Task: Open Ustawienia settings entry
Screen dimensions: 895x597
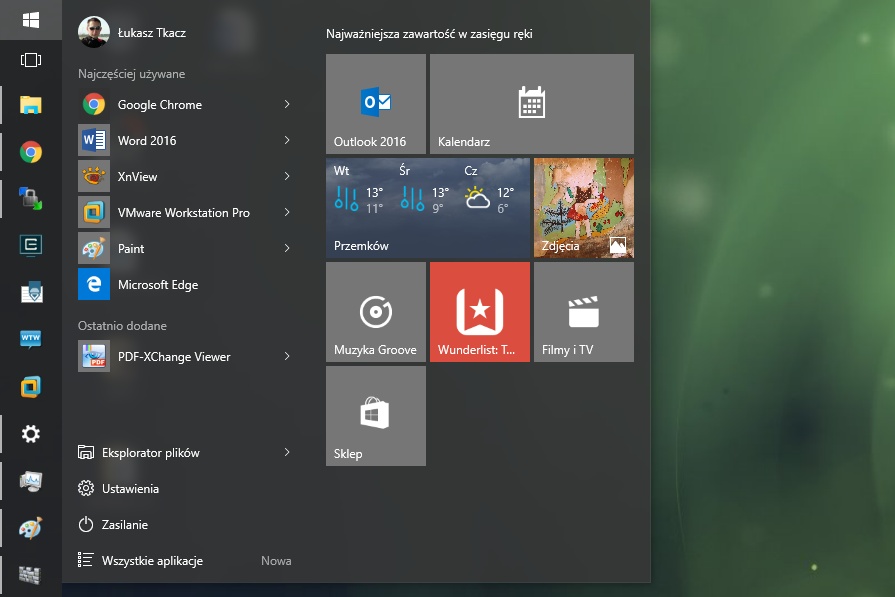Action: pyautogui.click(x=130, y=489)
